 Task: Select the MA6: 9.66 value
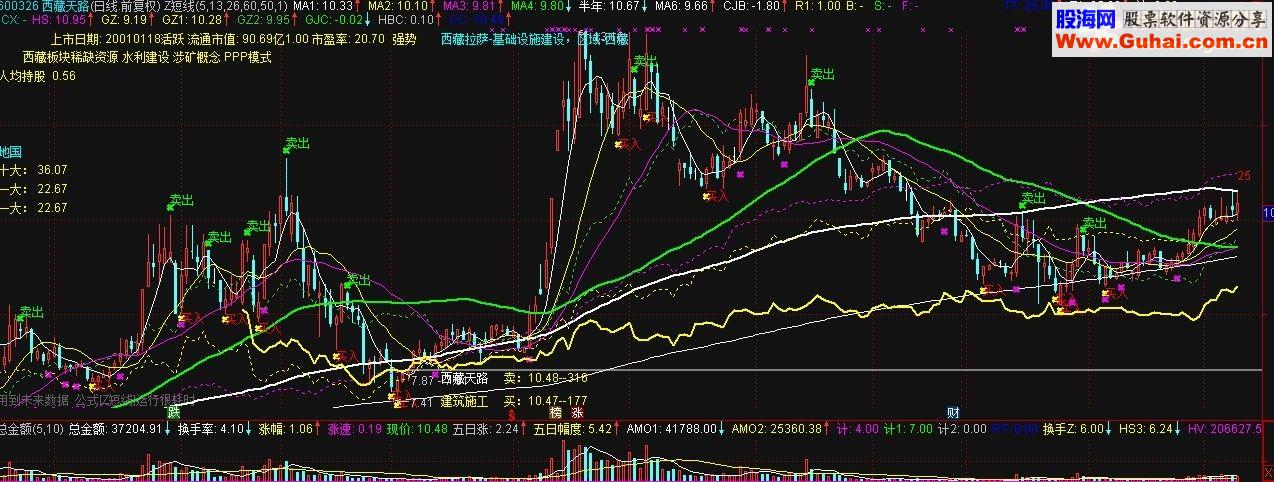coord(682,6)
